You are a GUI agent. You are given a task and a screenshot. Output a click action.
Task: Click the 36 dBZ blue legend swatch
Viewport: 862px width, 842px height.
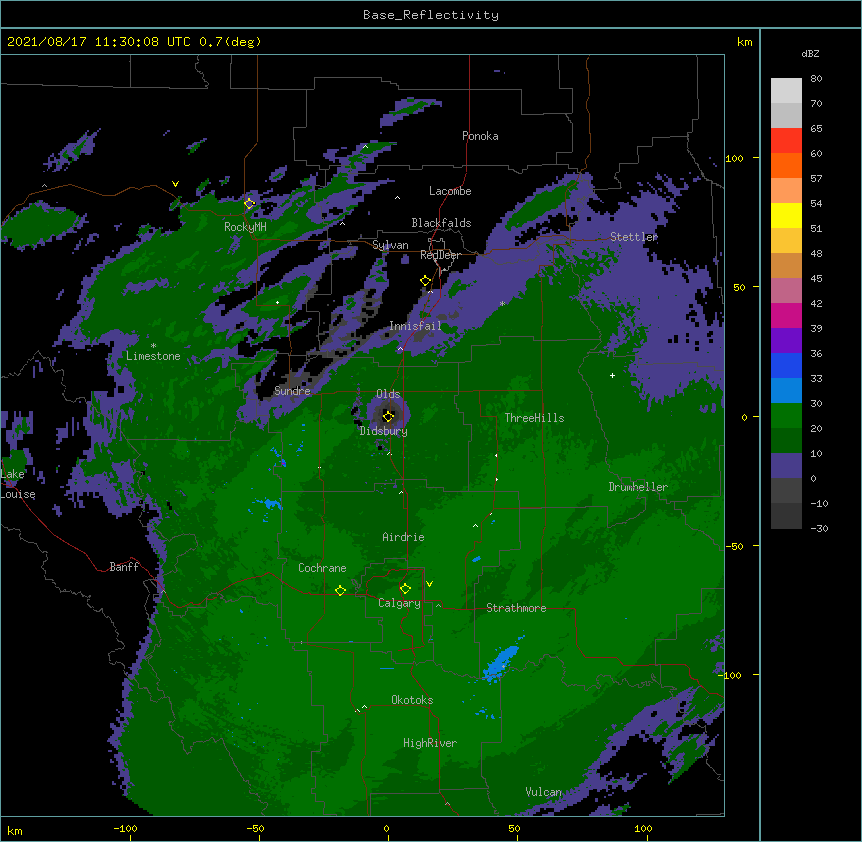786,365
